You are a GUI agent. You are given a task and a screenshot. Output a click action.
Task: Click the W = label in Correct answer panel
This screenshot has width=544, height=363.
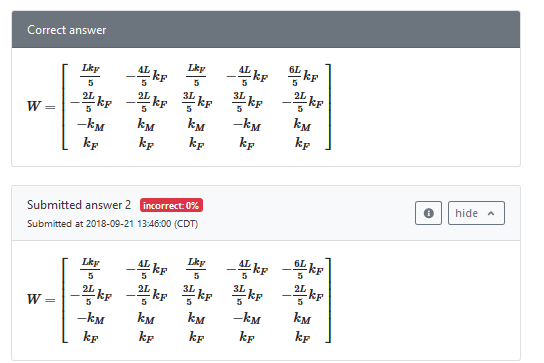tap(41, 106)
